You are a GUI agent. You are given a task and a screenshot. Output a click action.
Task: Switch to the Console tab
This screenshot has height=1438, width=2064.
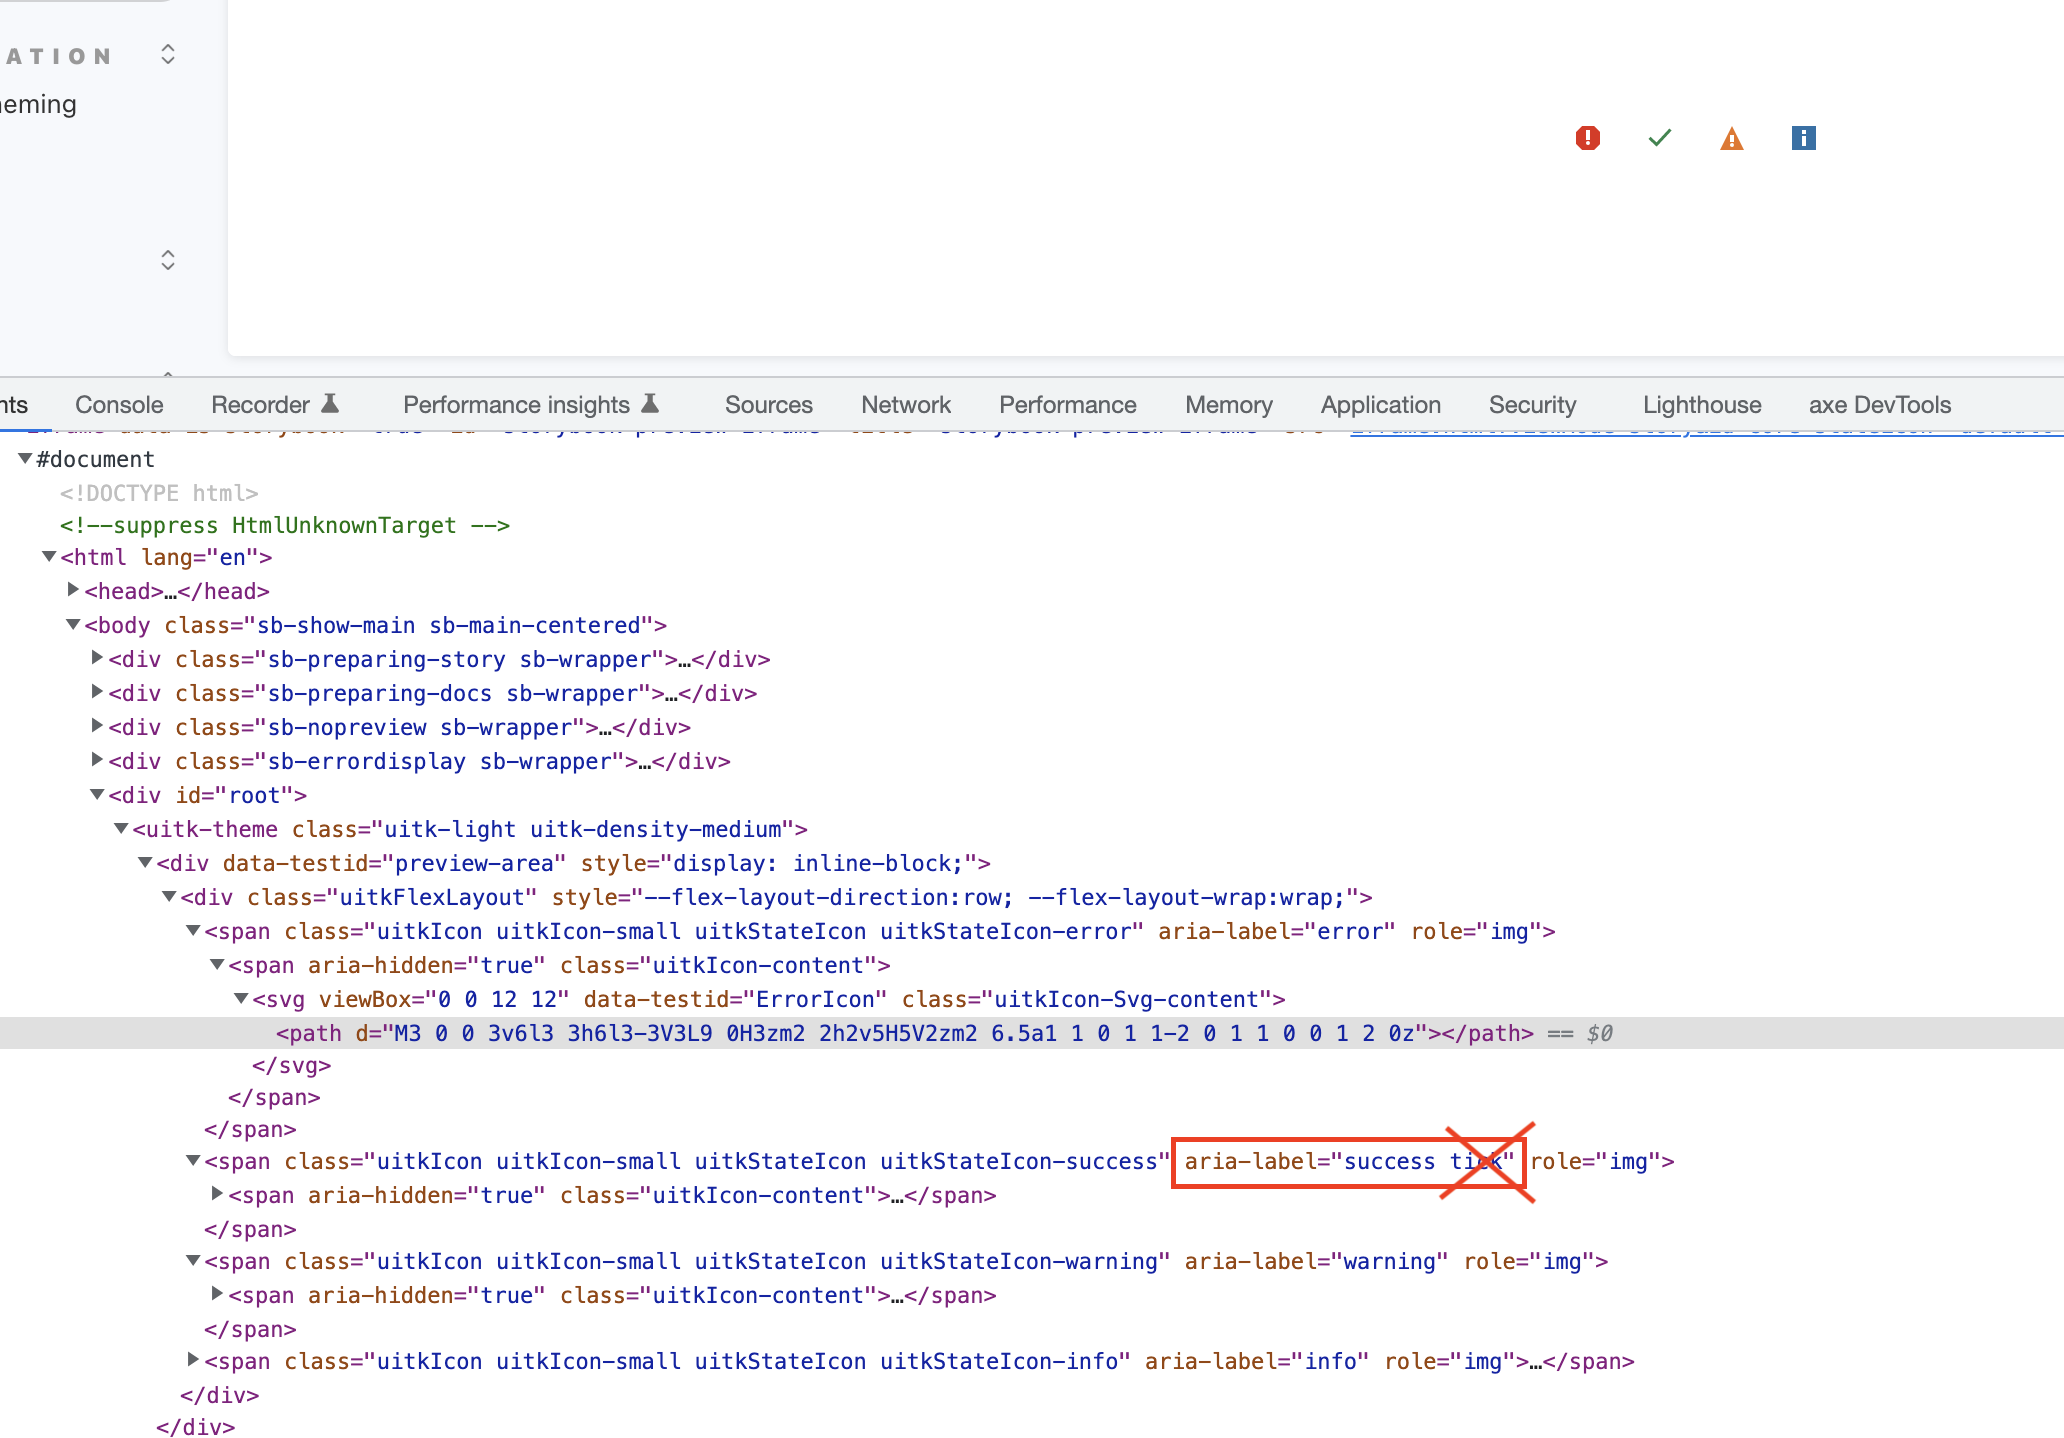118,404
